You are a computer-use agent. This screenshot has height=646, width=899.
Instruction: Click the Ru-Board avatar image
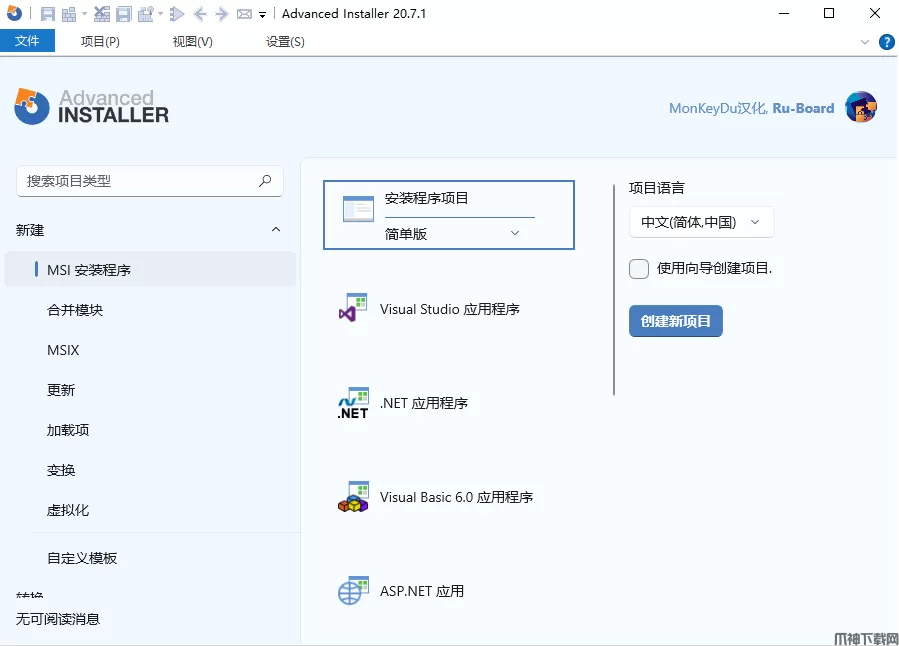861,107
